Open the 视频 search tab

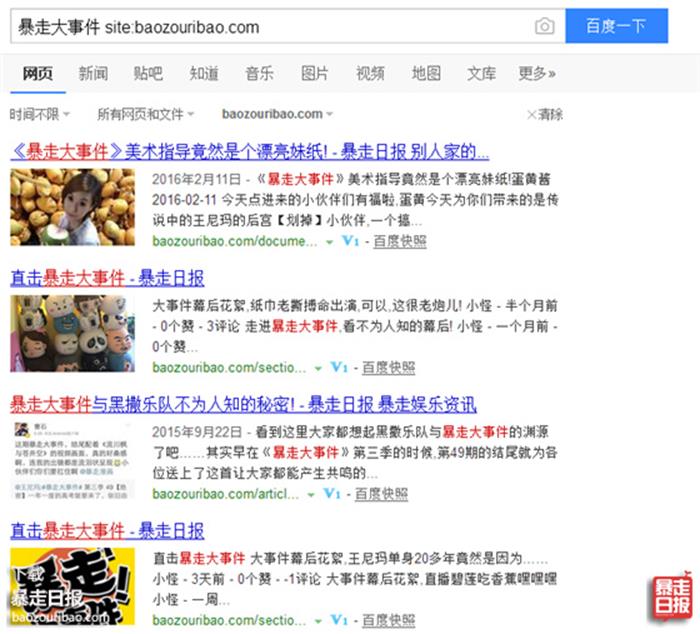pos(370,73)
